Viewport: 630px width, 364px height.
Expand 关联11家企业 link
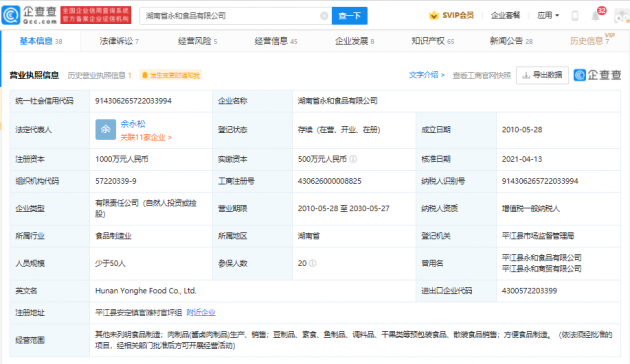(x=146, y=137)
